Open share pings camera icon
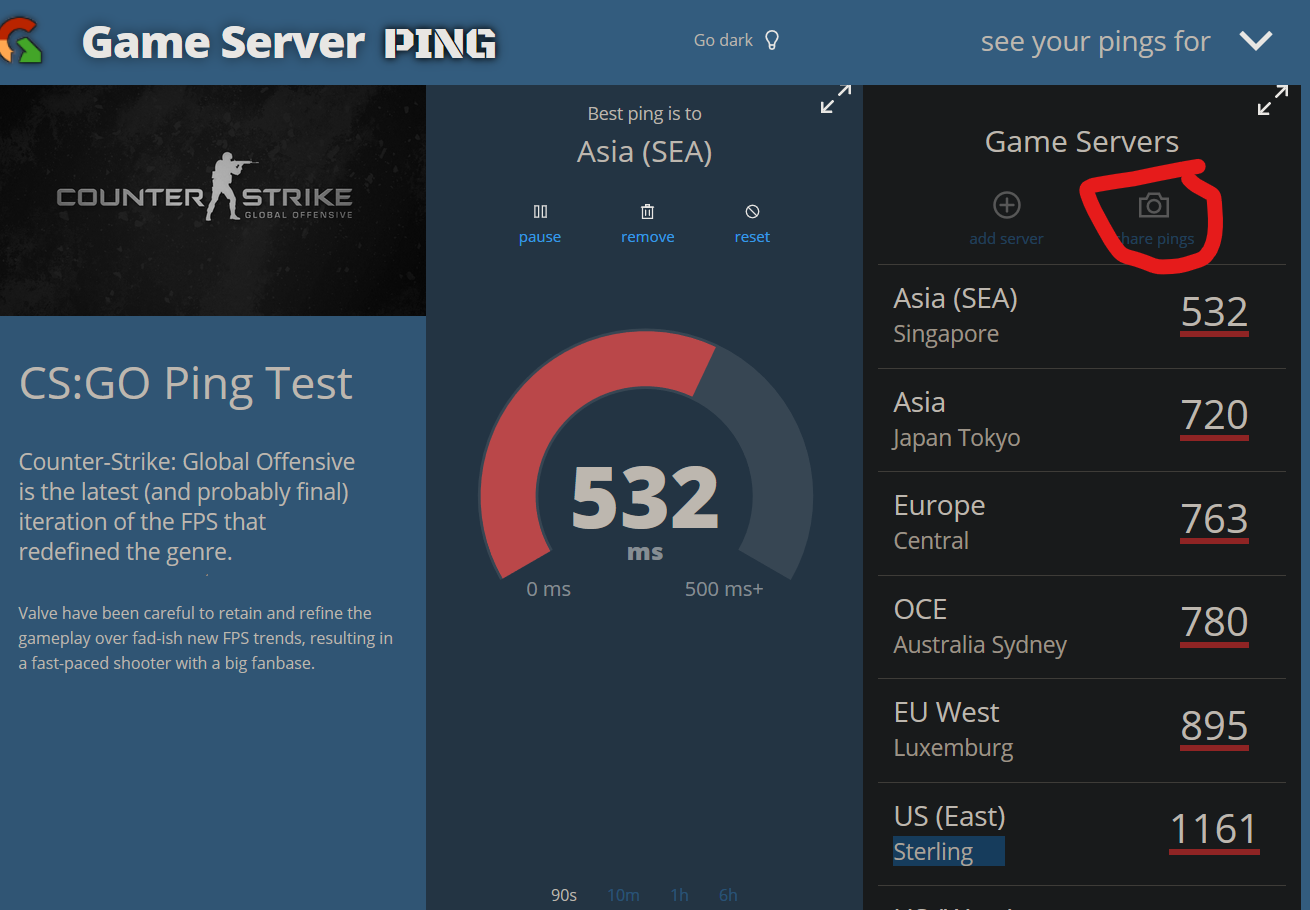1310x910 pixels. click(1154, 207)
